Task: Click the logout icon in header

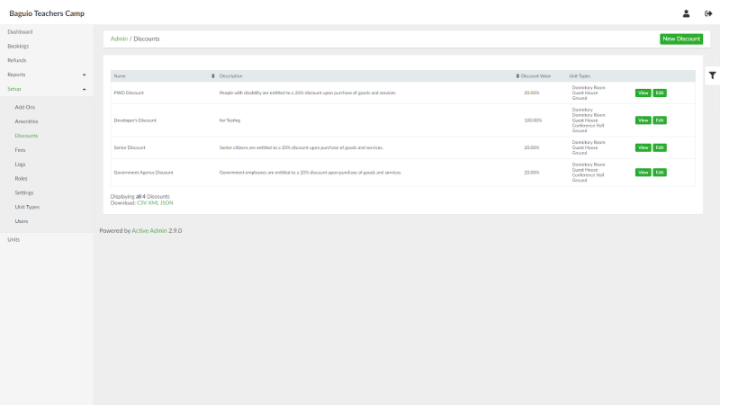Action: 708,13
